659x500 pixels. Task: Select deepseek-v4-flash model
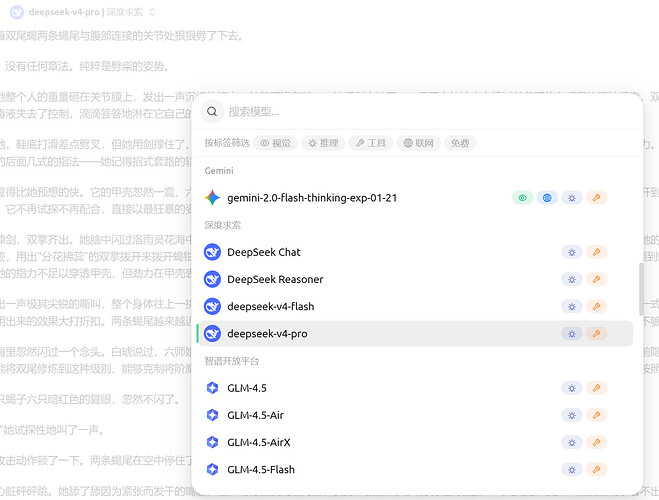tap(415, 306)
